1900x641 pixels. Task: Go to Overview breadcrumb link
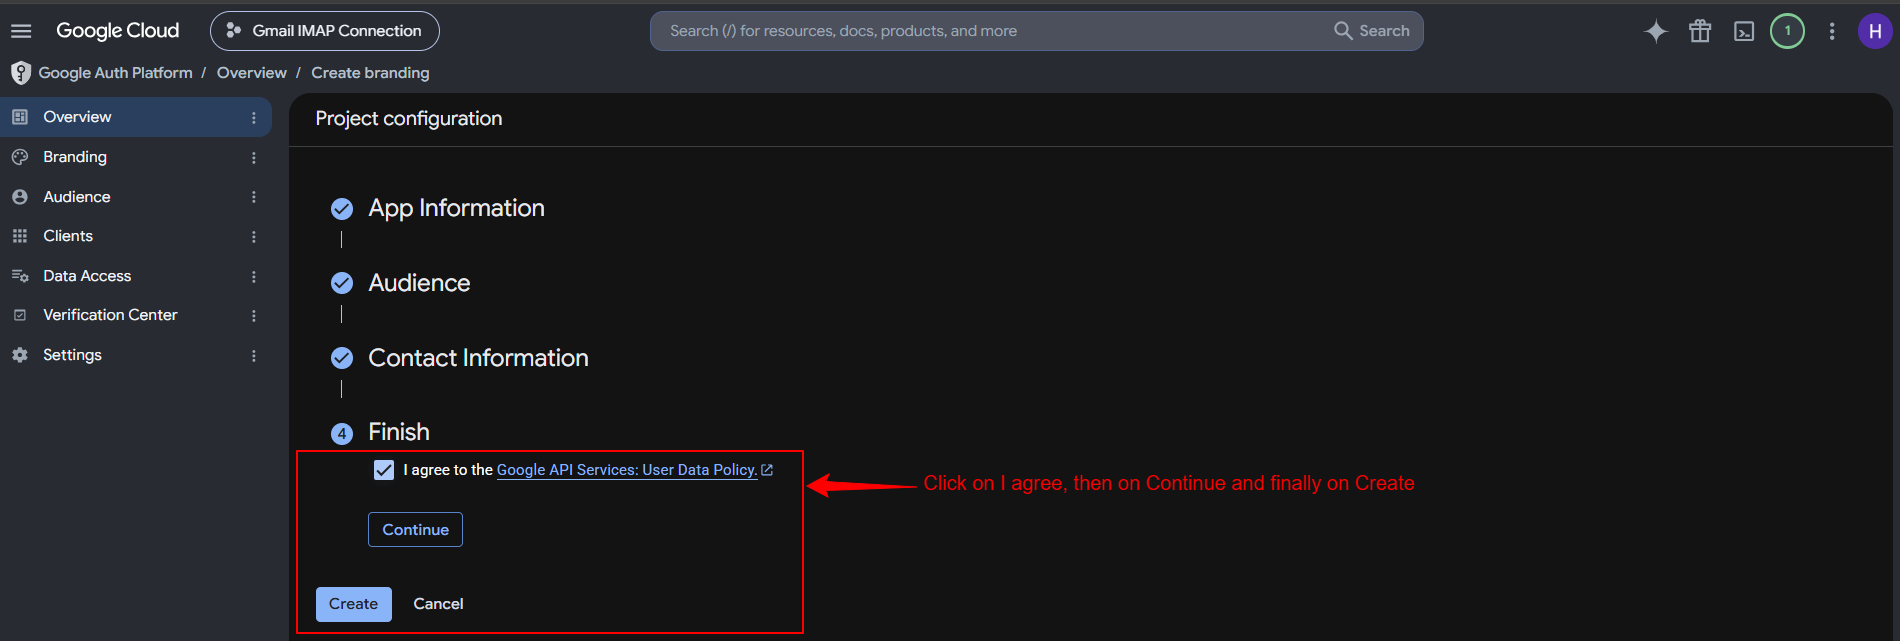pos(252,73)
